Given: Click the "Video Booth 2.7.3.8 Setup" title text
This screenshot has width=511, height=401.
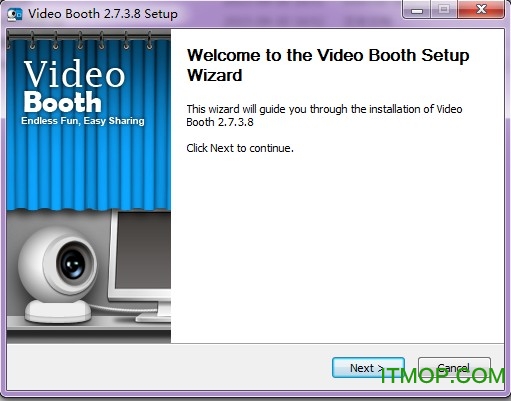Looking at the screenshot, I should [x=103, y=14].
